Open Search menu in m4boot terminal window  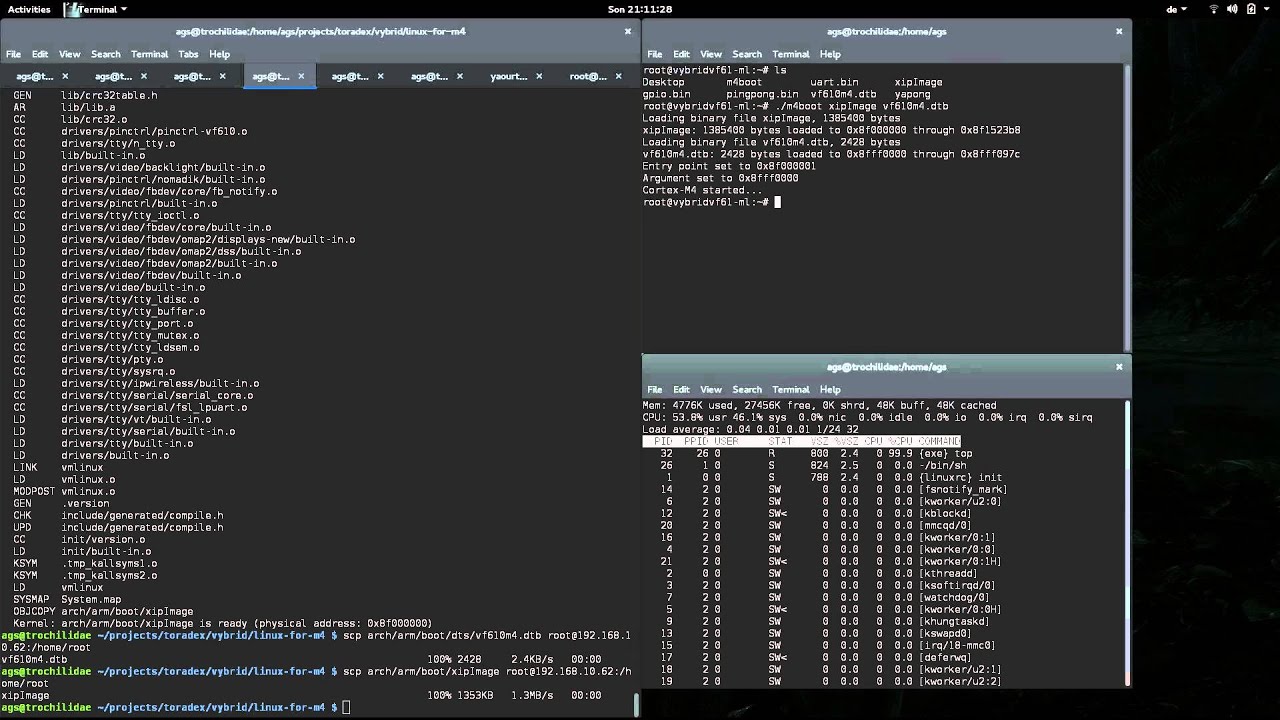[x=746, y=54]
